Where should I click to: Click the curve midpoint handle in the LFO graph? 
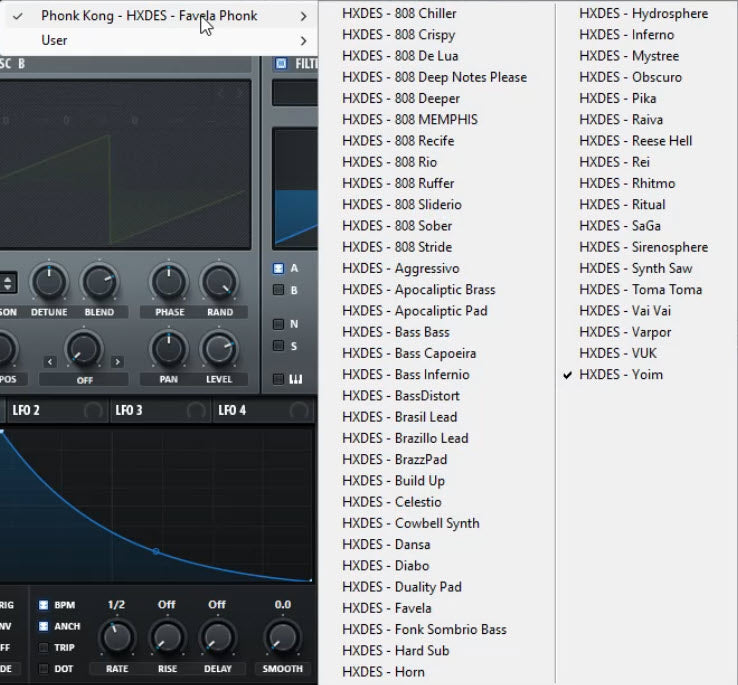155,551
